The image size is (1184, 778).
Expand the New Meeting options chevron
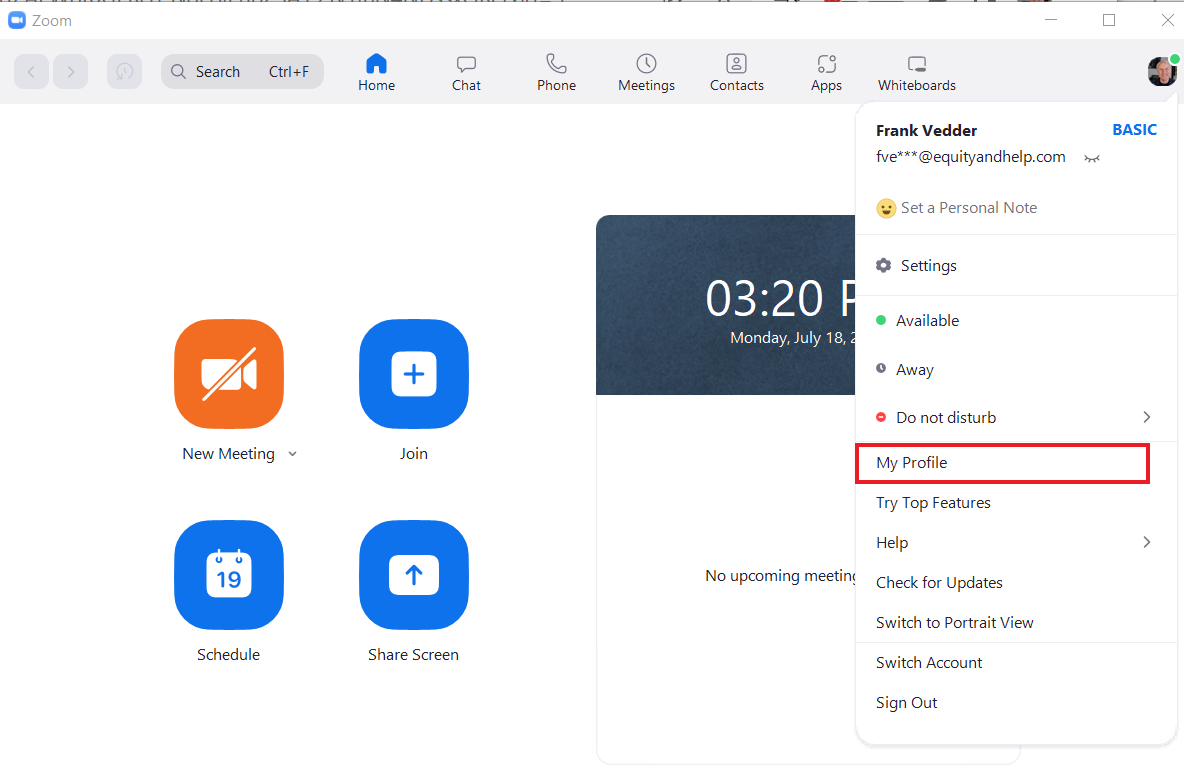point(292,454)
